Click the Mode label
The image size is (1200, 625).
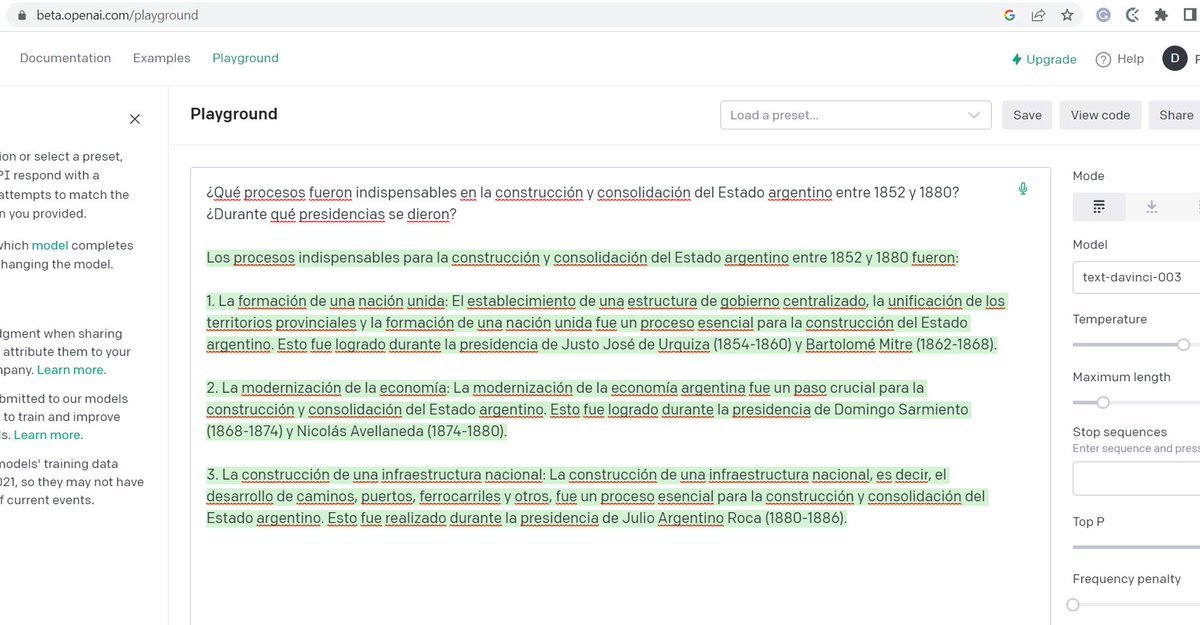coord(1089,176)
